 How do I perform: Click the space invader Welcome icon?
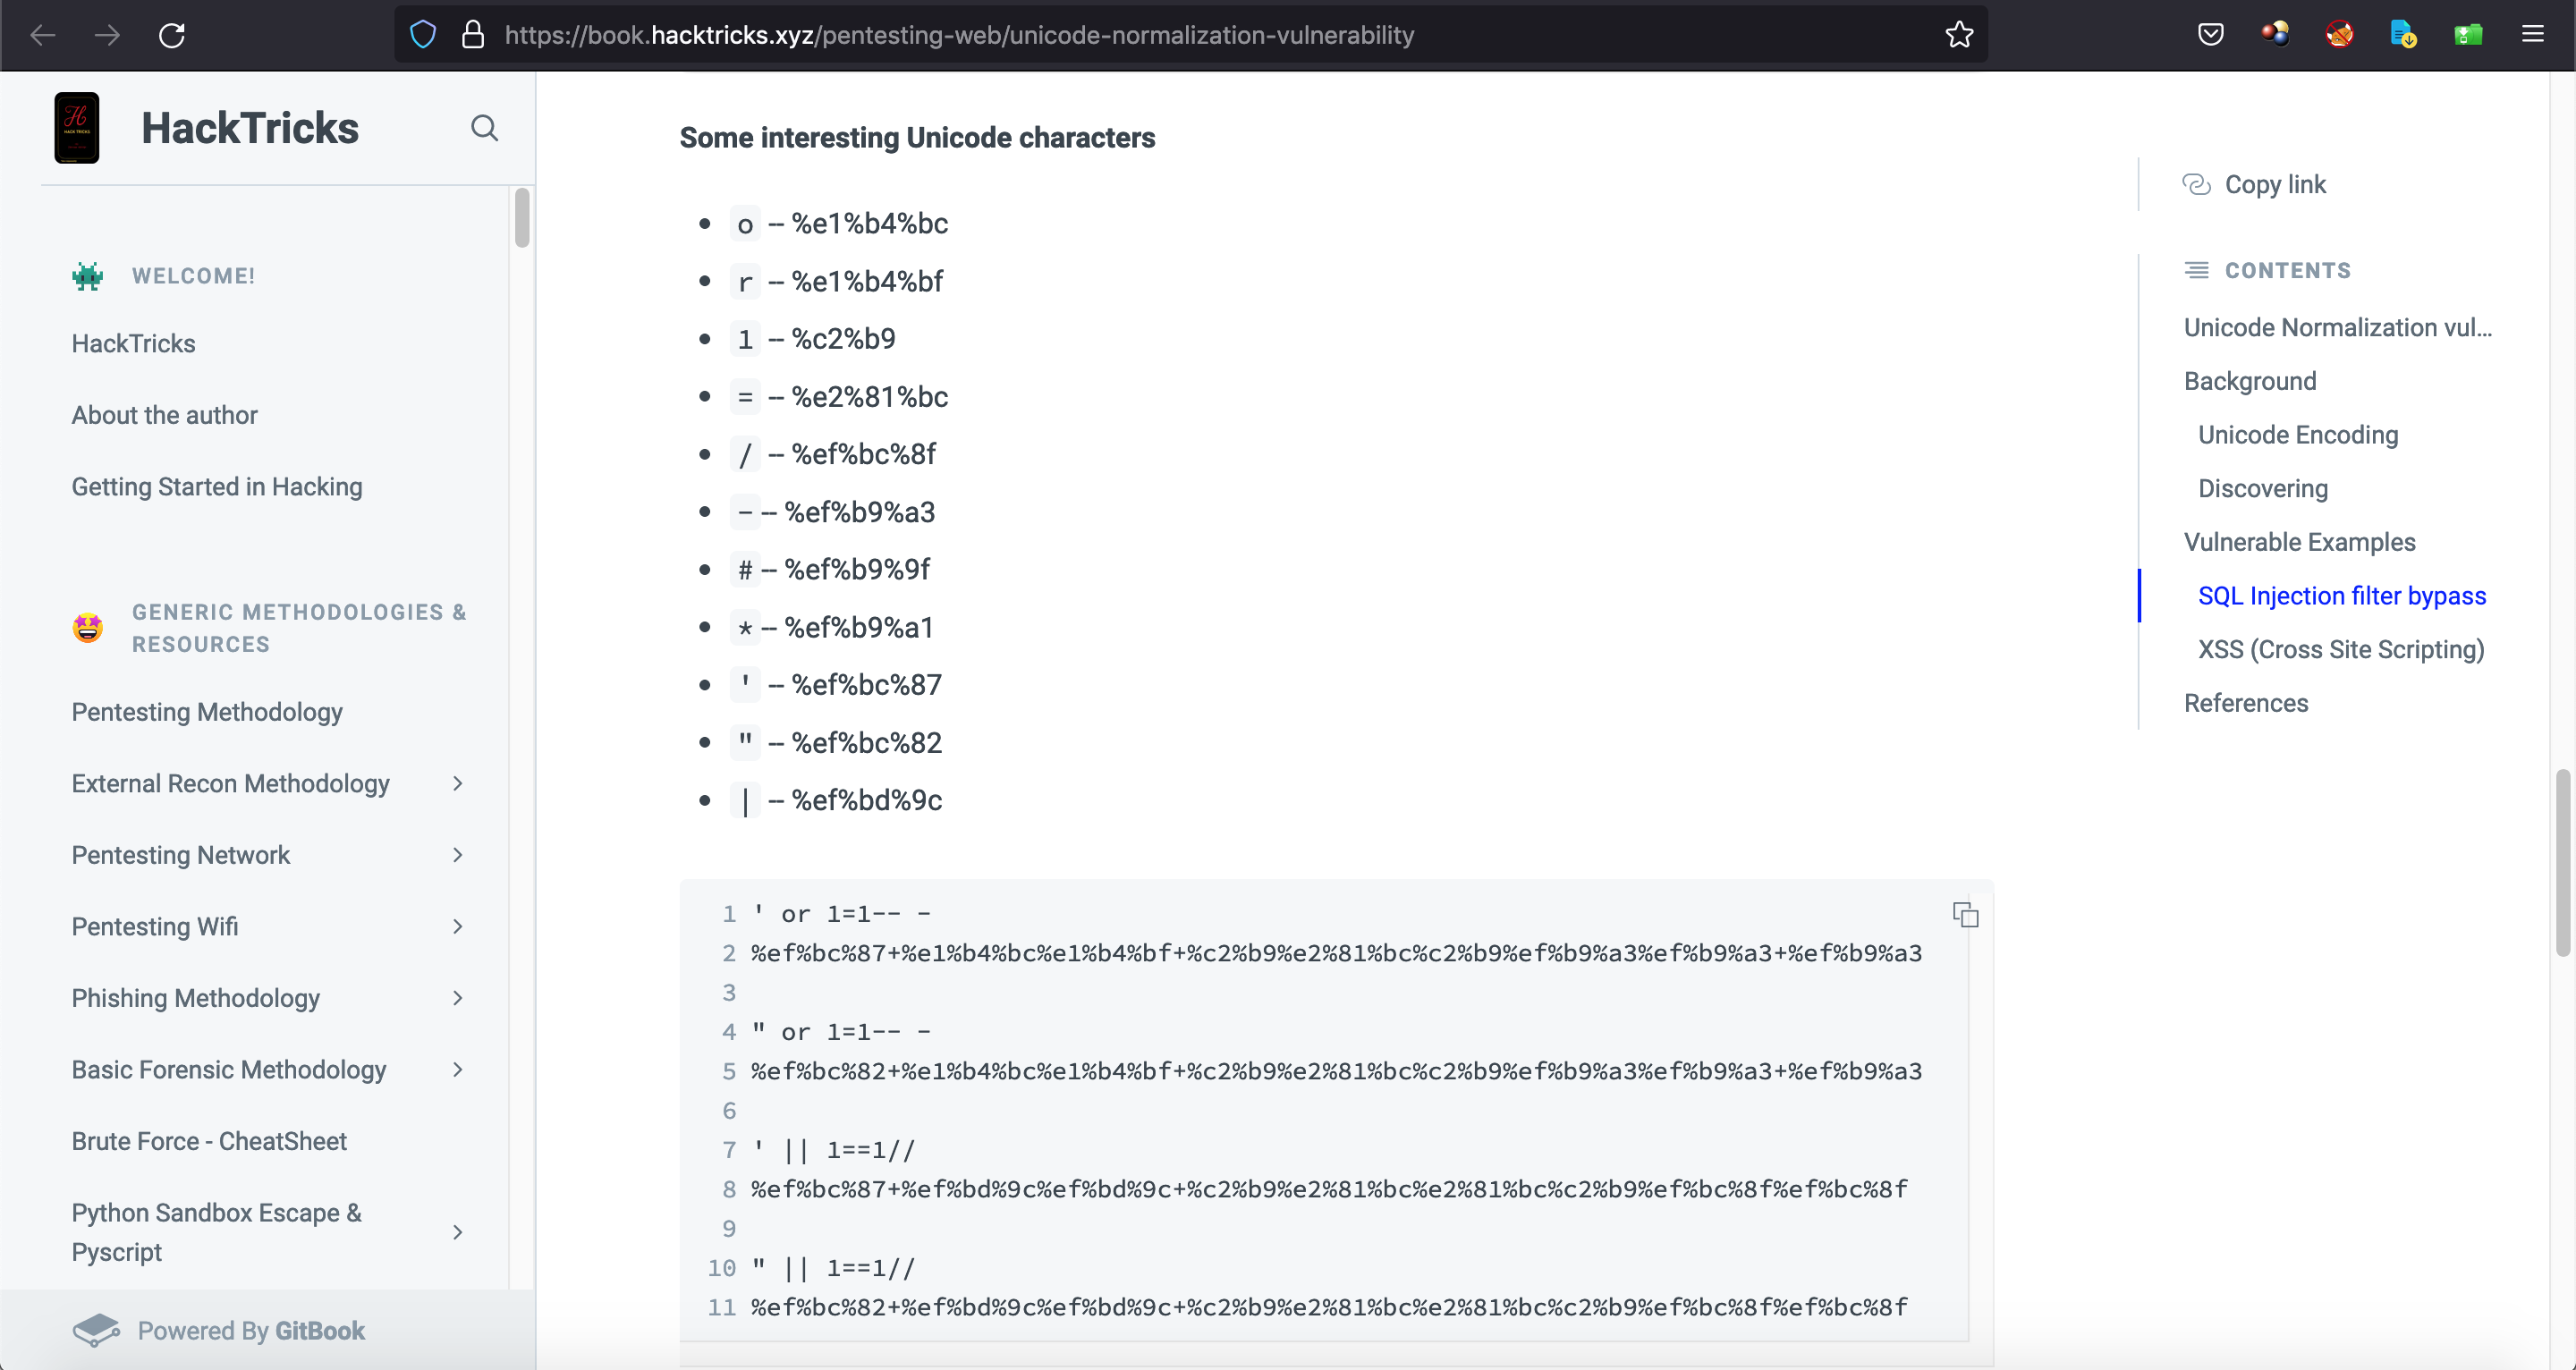(x=88, y=276)
